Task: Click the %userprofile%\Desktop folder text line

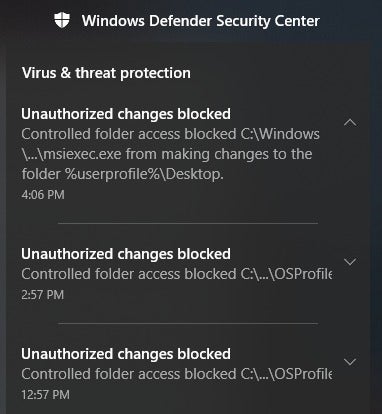Action: [x=122, y=174]
